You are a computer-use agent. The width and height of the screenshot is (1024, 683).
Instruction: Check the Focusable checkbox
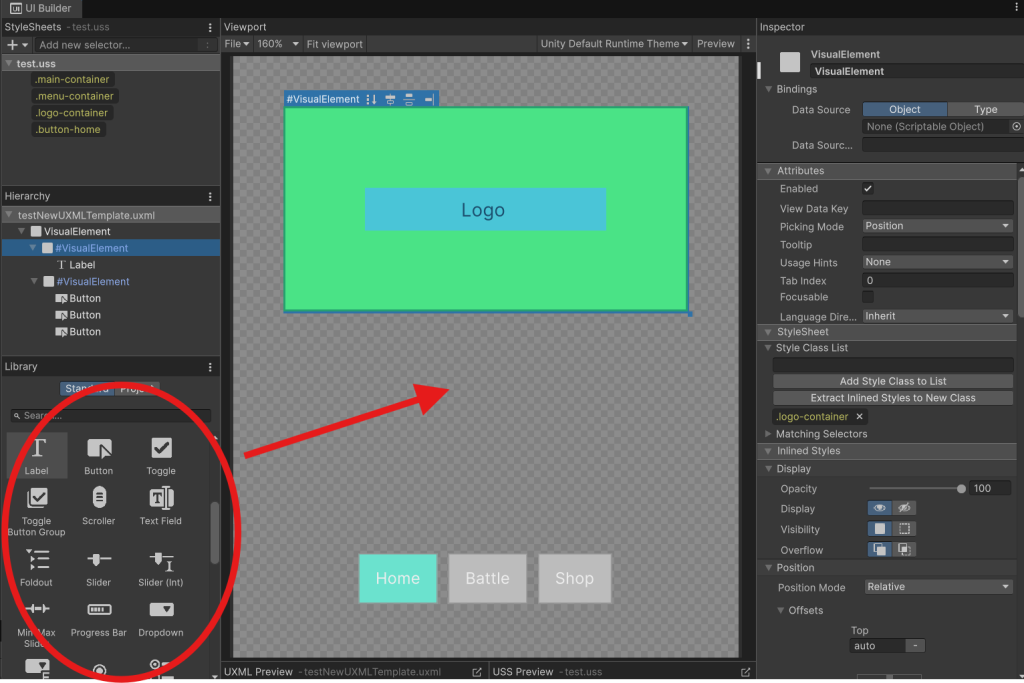click(868, 297)
